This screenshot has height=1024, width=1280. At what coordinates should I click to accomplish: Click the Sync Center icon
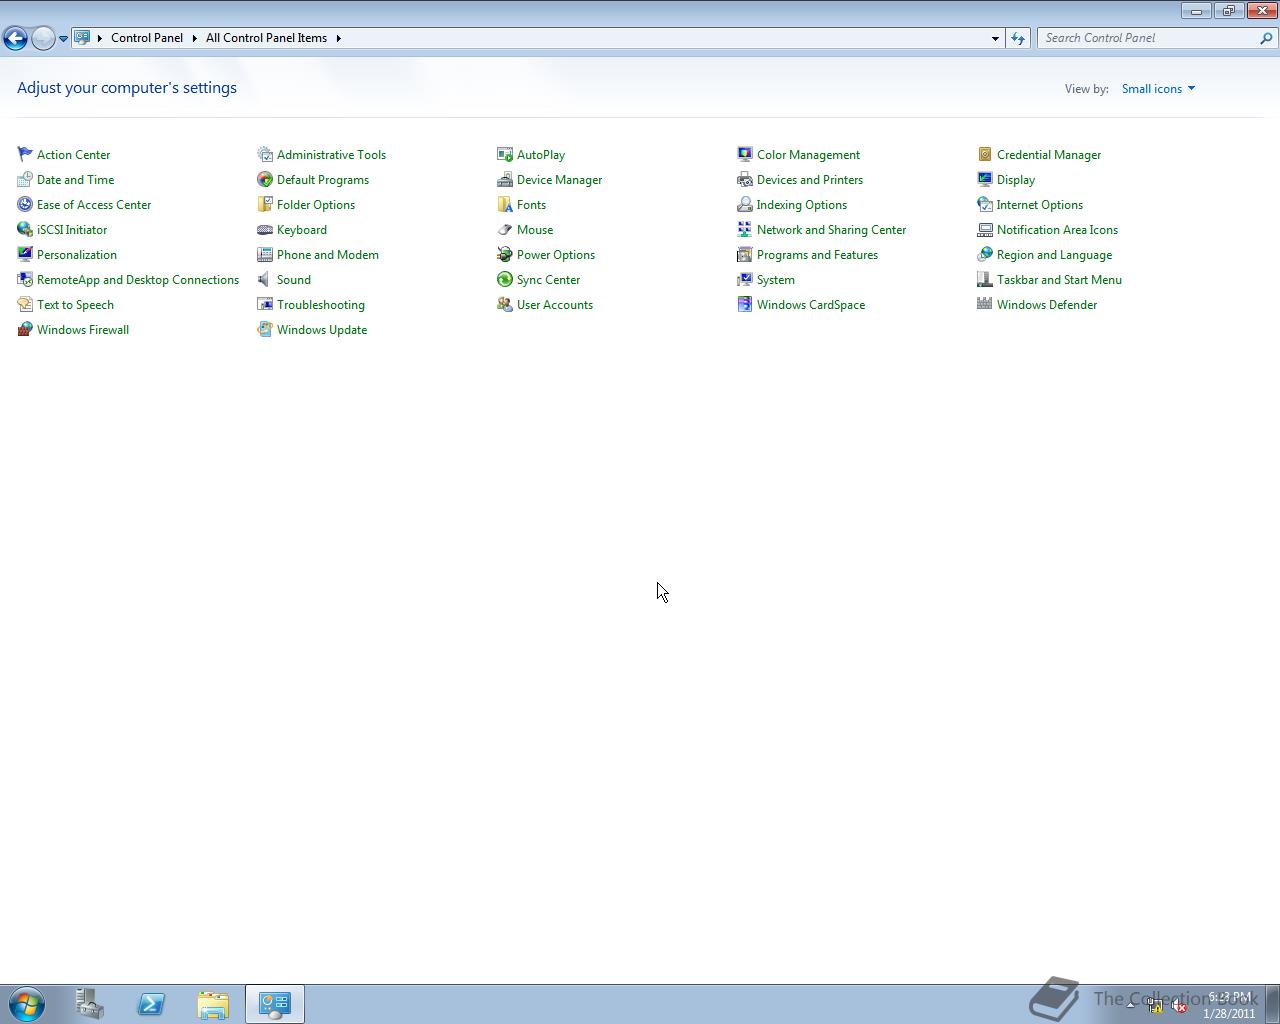point(505,279)
